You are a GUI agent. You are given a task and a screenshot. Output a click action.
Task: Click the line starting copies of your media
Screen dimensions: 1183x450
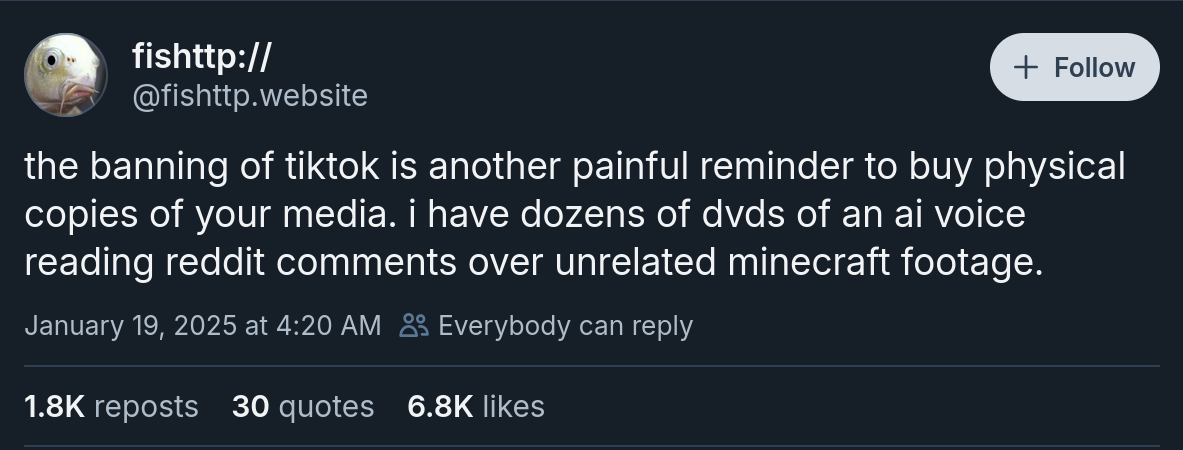pos(525,214)
